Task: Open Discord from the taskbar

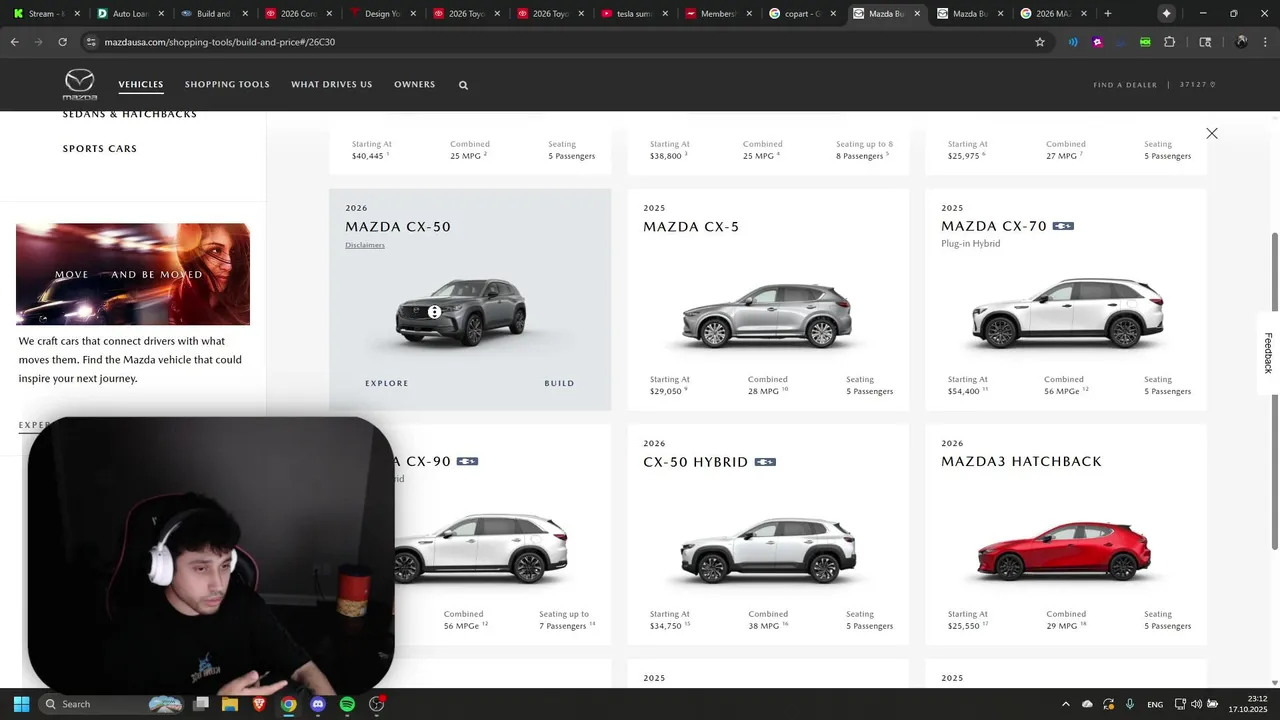Action: tap(318, 704)
